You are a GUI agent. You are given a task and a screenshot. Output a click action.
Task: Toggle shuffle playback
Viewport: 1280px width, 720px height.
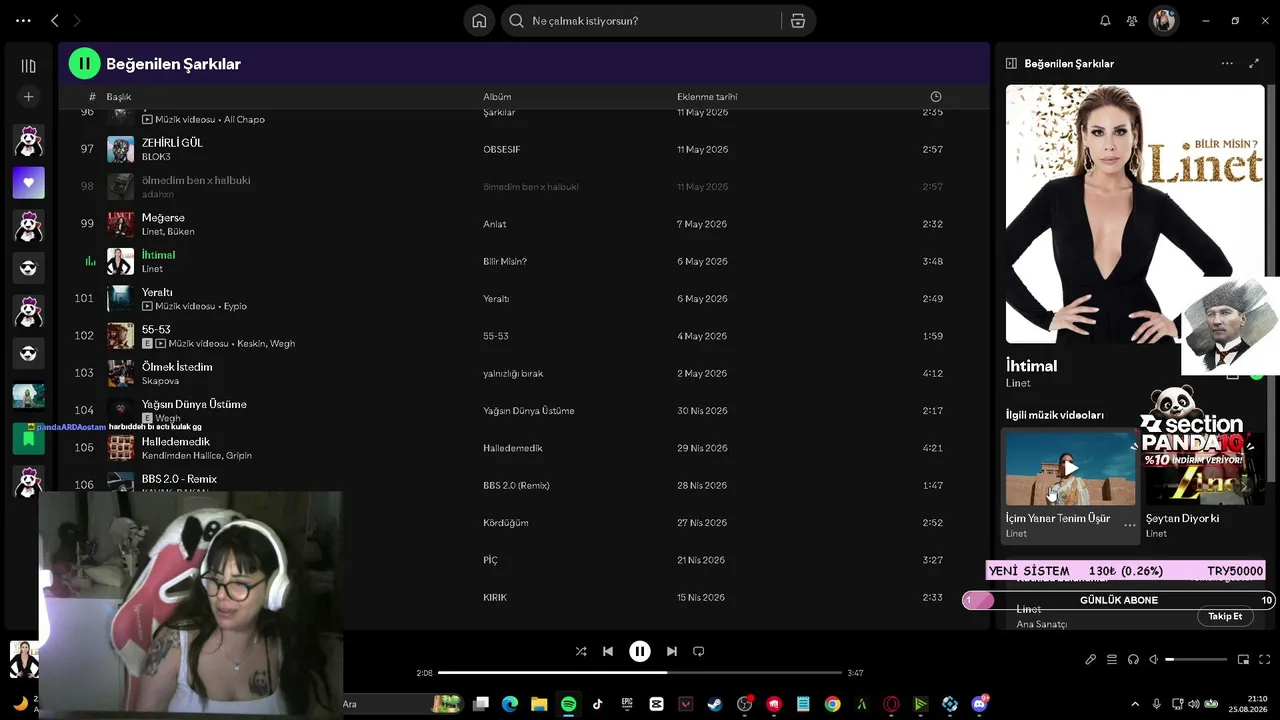(x=581, y=651)
